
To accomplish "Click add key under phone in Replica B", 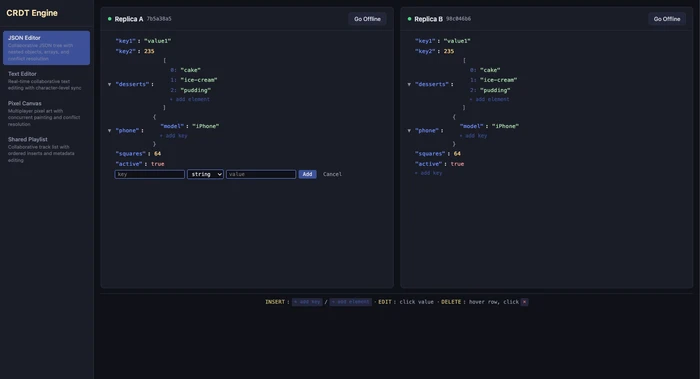I will [x=473, y=136].
